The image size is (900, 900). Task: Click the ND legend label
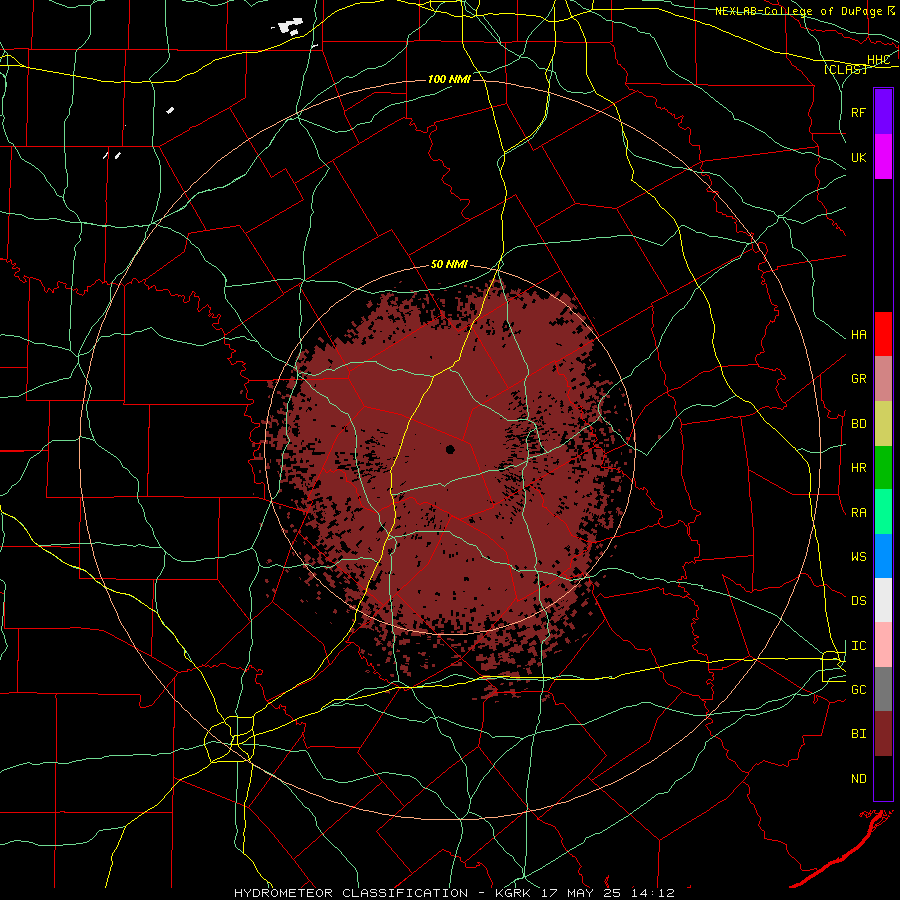coord(858,779)
